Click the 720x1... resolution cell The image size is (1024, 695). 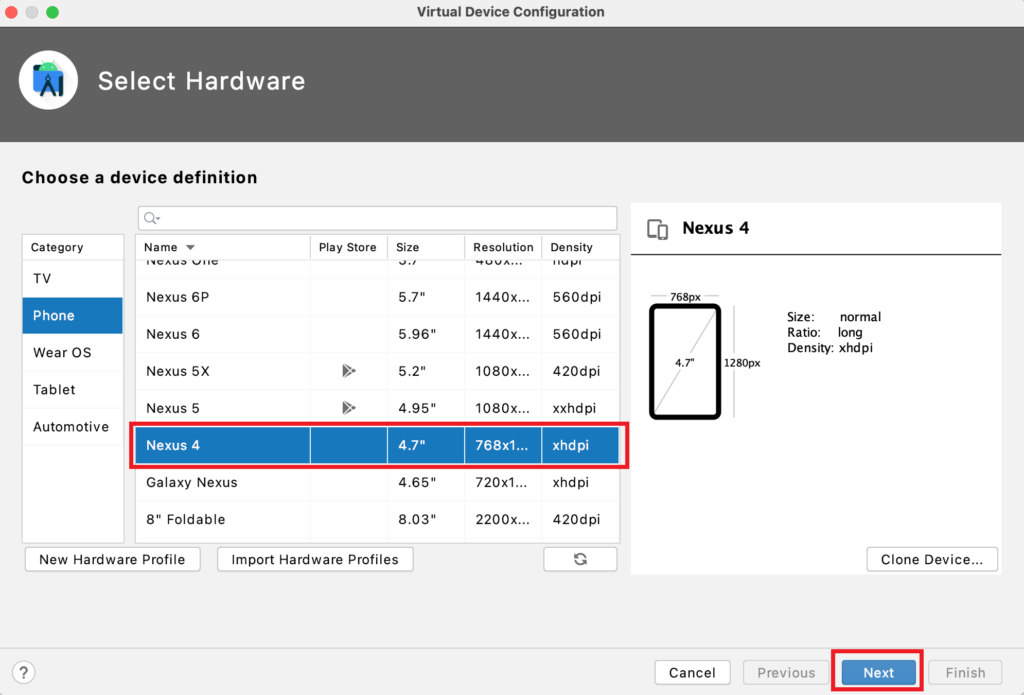[x=501, y=483]
